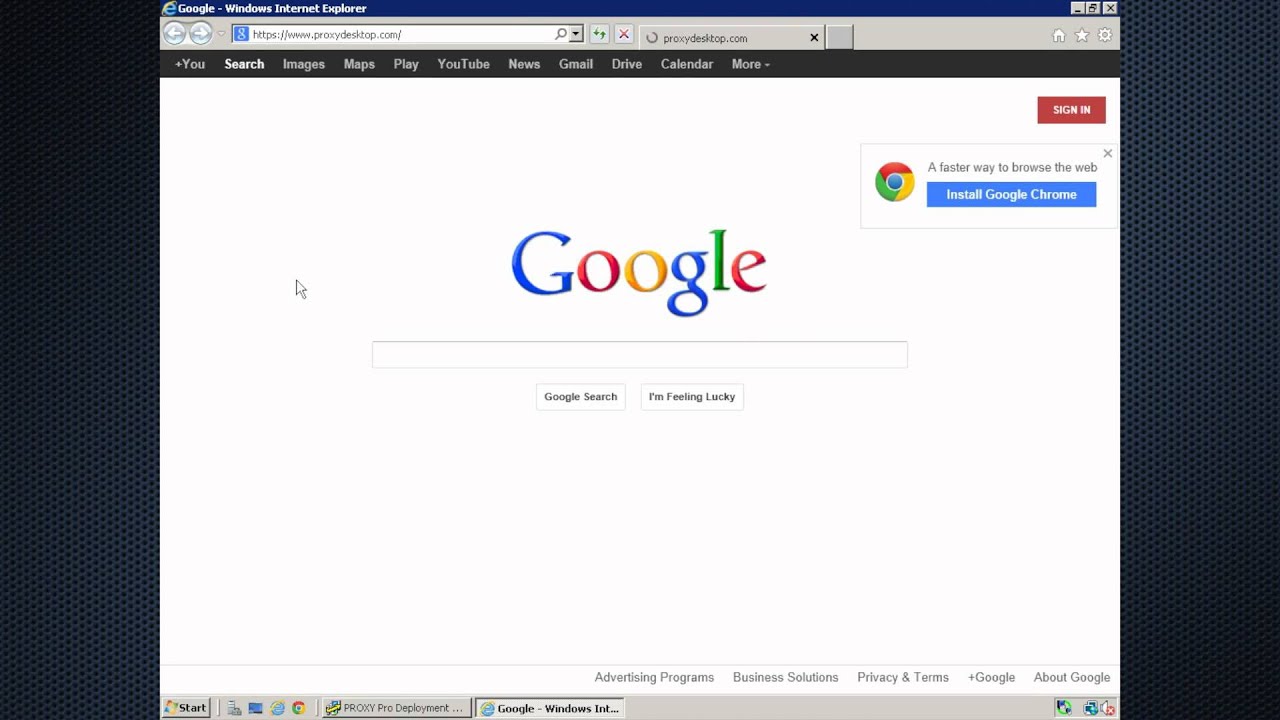Close the proxydesktop.com tab
The image size is (1280, 720).
pos(814,38)
